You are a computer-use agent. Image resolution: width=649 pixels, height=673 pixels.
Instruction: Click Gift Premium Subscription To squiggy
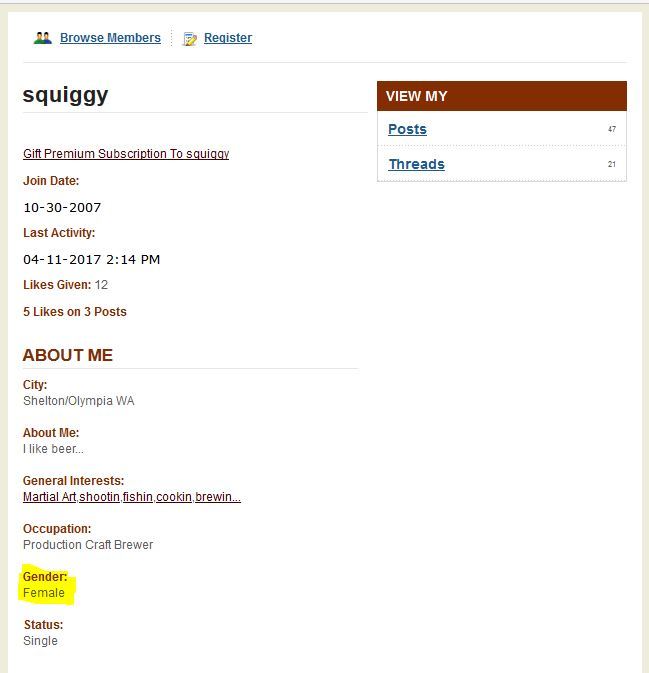pos(126,154)
